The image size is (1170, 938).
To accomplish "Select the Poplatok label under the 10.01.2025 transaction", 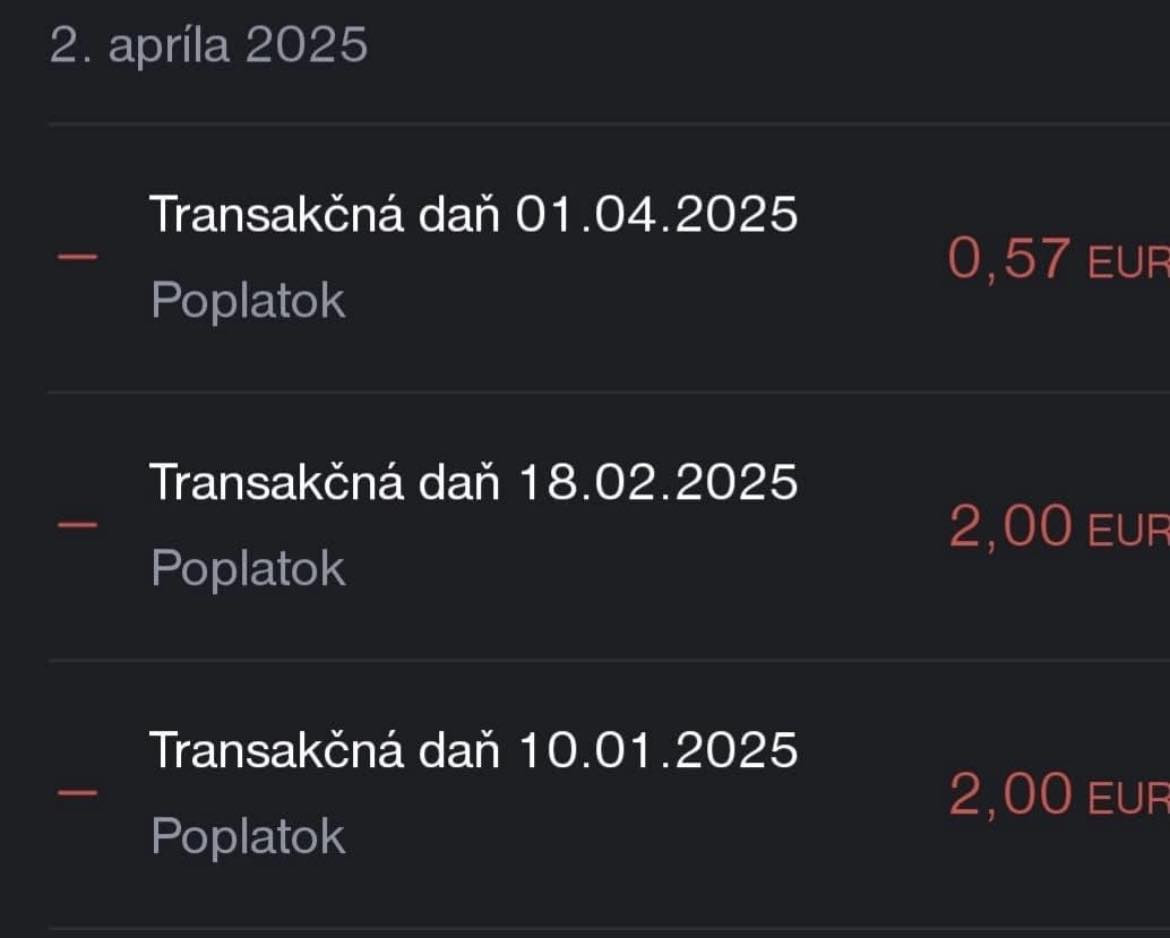I will (248, 836).
